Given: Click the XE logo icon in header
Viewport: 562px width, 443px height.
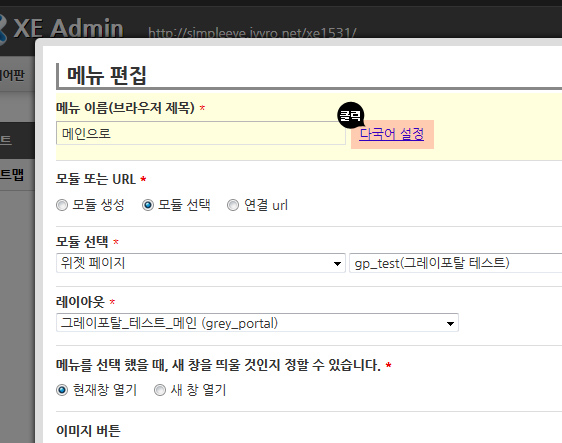Looking at the screenshot, I should (3, 29).
